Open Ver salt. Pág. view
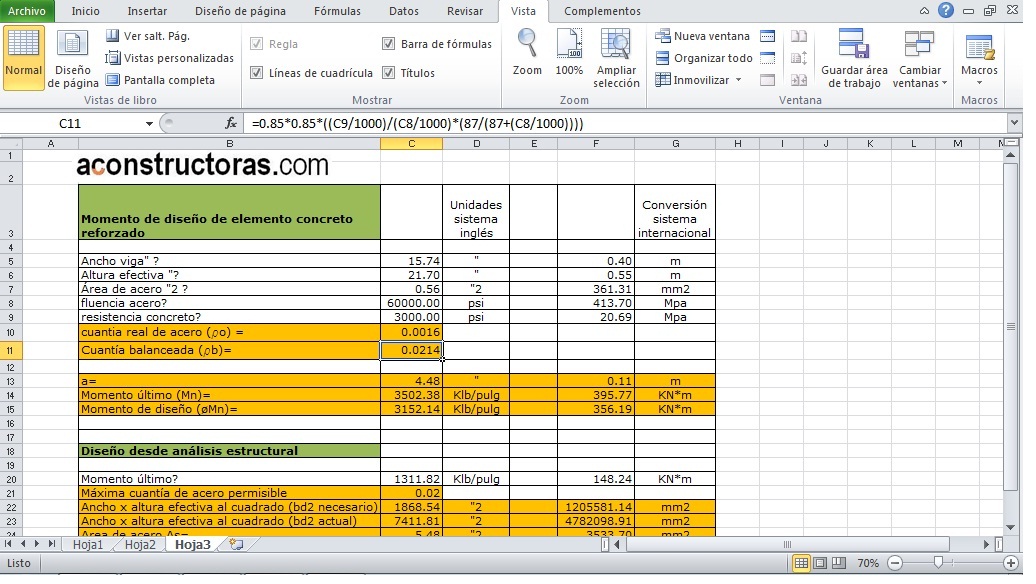This screenshot has width=1036, height=584. coord(148,36)
